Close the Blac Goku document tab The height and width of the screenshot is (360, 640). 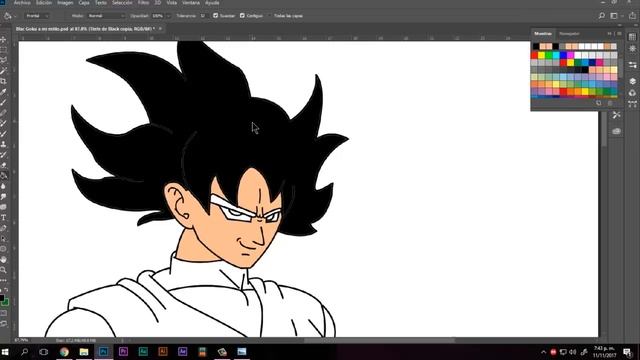coord(160,29)
